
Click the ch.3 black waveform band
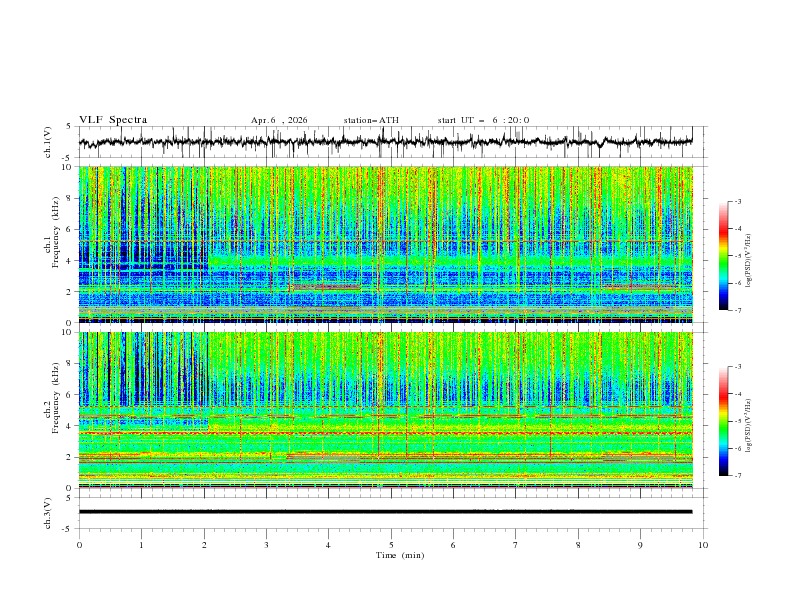coord(385,512)
